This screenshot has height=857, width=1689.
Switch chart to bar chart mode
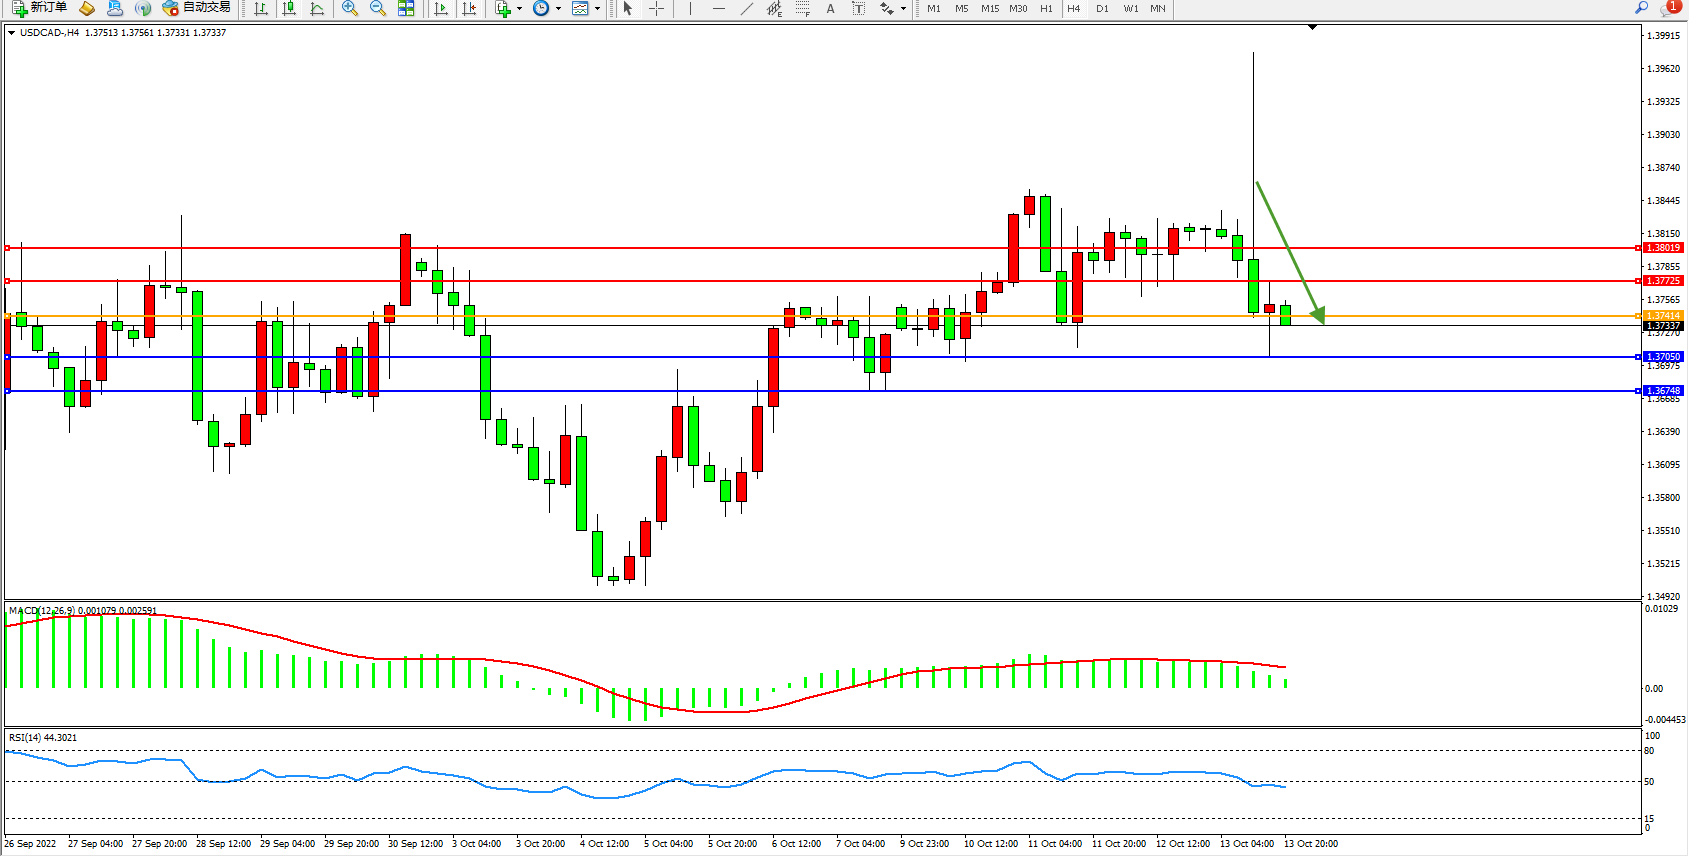pos(261,8)
